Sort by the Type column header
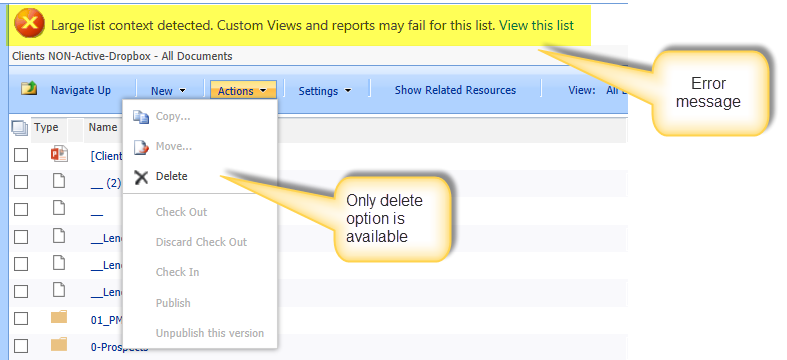 [x=46, y=128]
